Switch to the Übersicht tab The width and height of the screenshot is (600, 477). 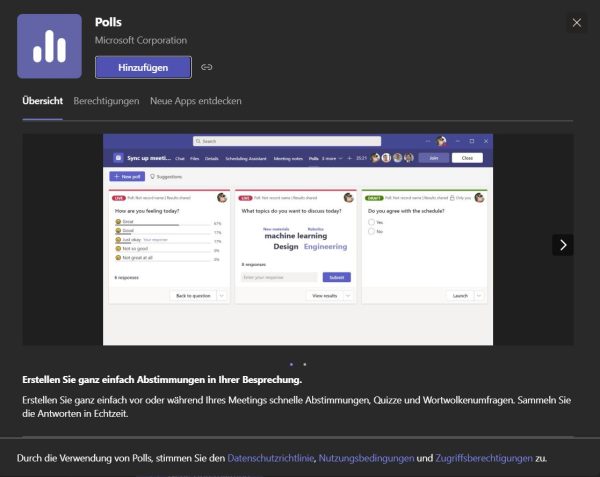(x=42, y=101)
